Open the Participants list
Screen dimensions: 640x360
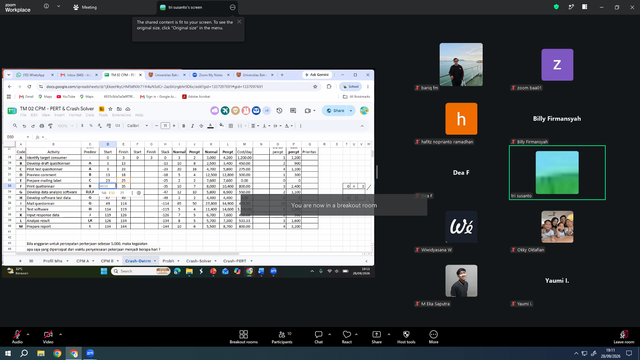(282, 337)
